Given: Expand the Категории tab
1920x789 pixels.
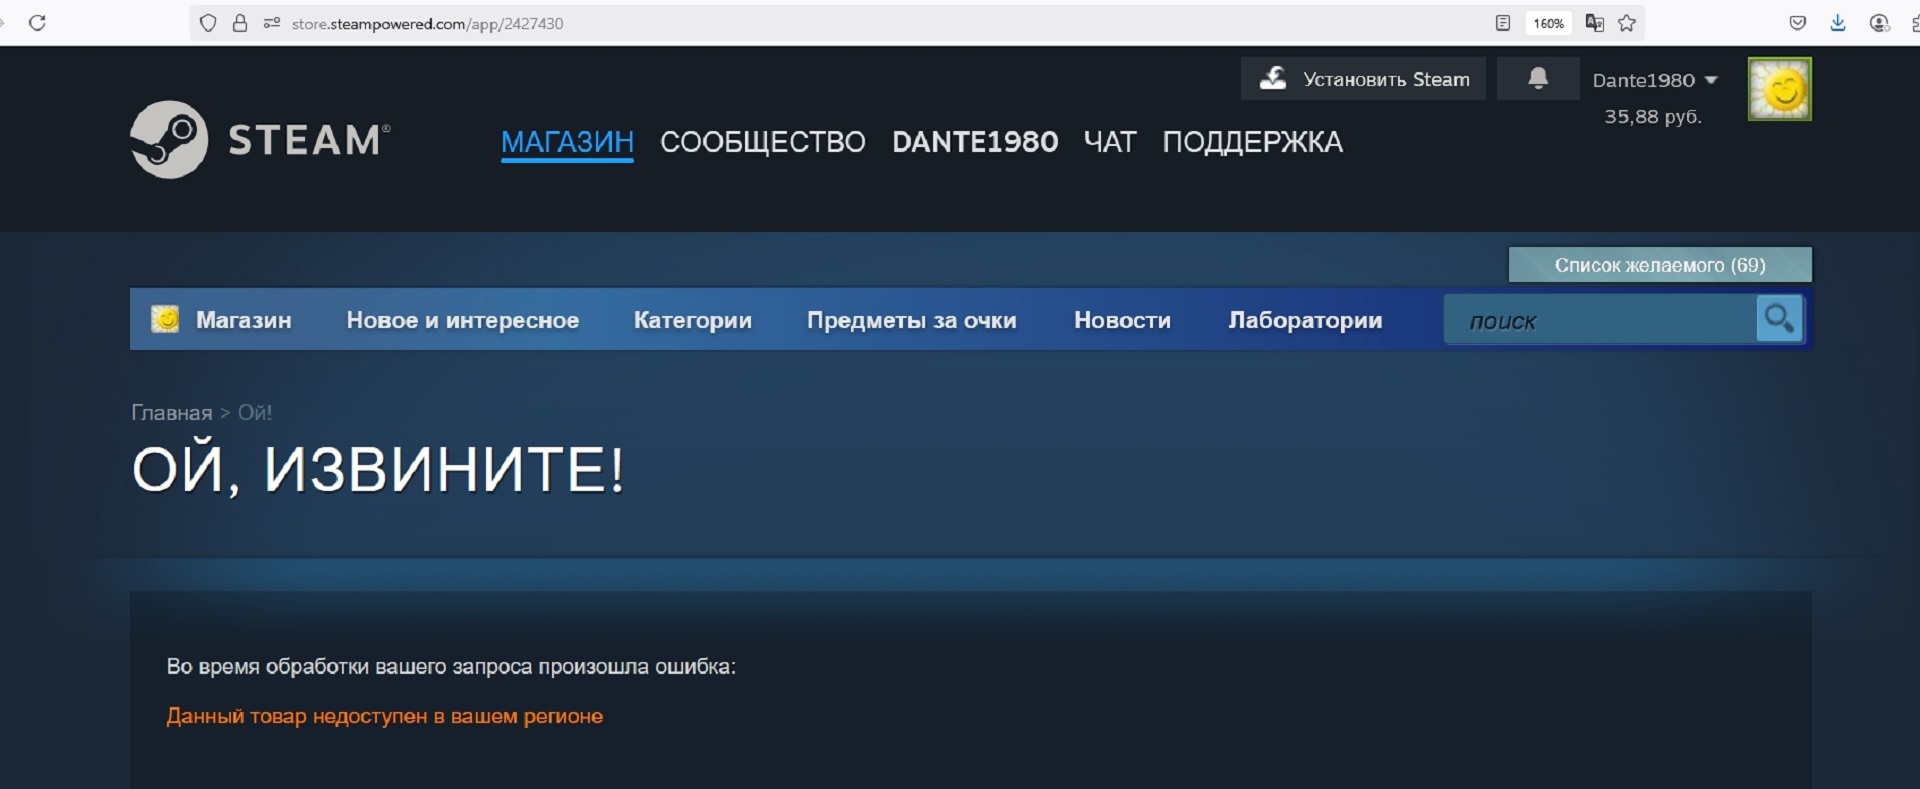Looking at the screenshot, I should (x=693, y=320).
